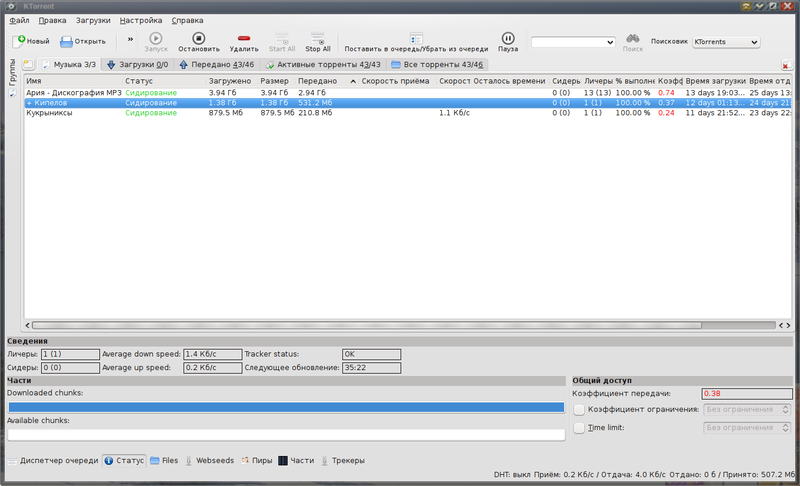Click the new tab icon left of Музыка

(x=29, y=64)
